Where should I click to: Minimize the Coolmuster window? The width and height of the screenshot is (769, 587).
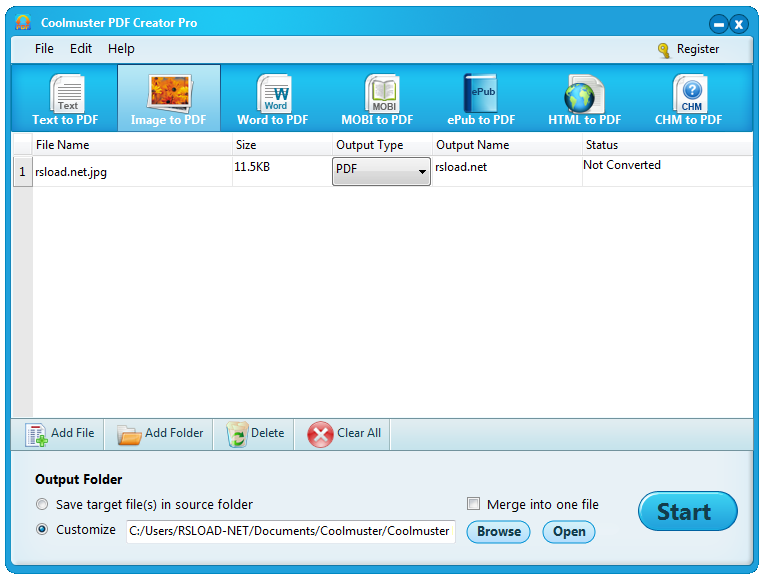pos(718,24)
